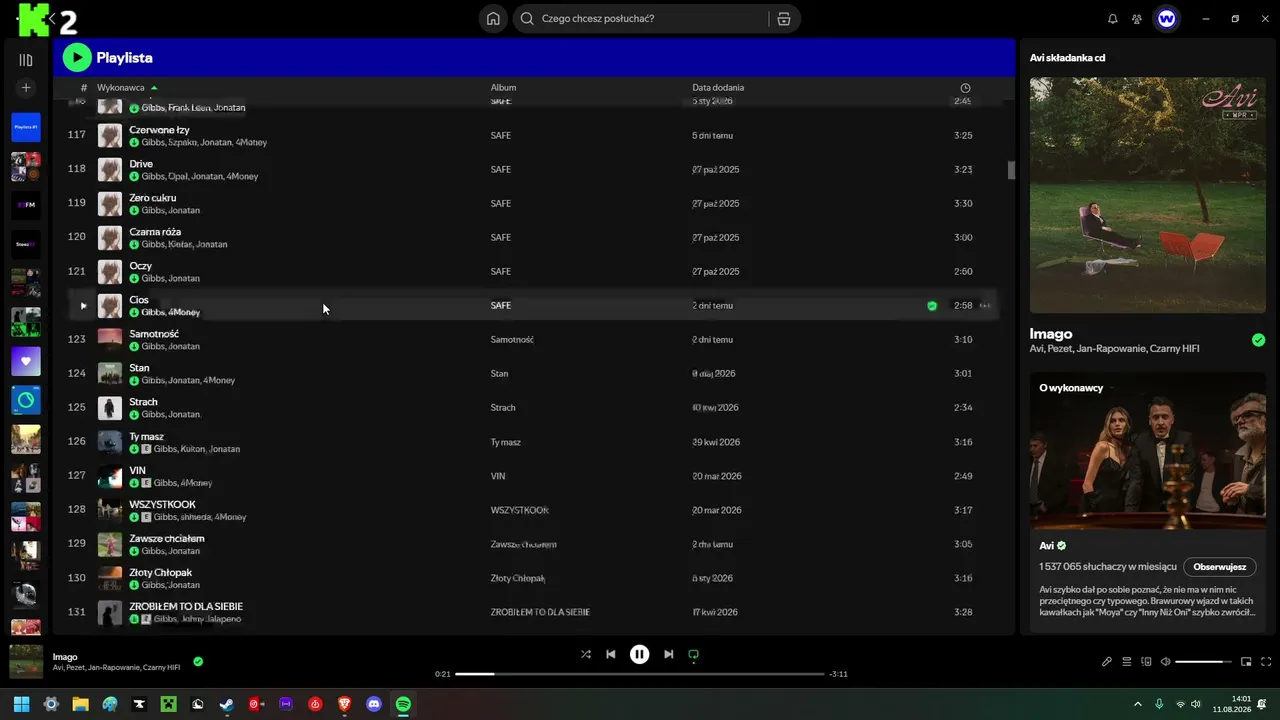This screenshot has height=720, width=1280.
Task: Pause the current song
Action: [639, 654]
